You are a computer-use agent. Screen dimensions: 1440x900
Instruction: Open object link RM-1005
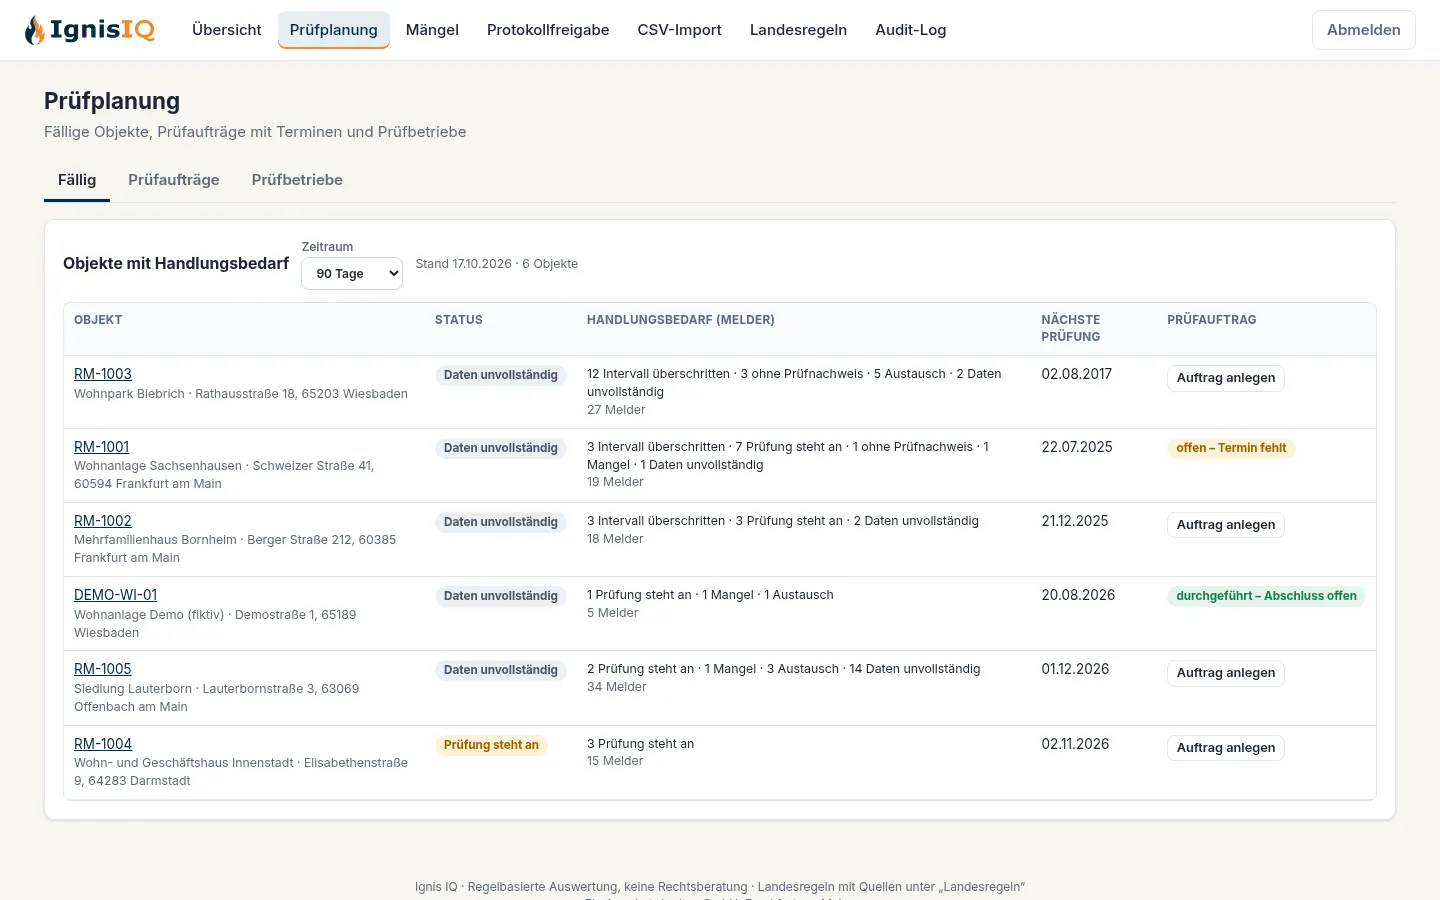(103, 669)
